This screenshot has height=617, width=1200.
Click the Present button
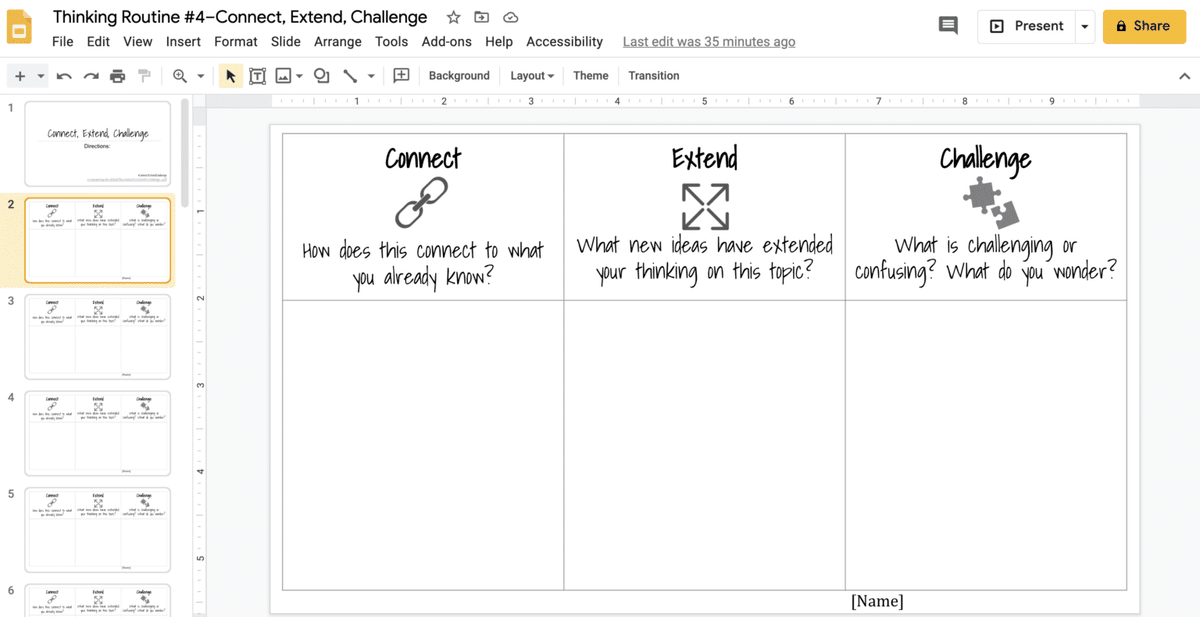[1027, 26]
